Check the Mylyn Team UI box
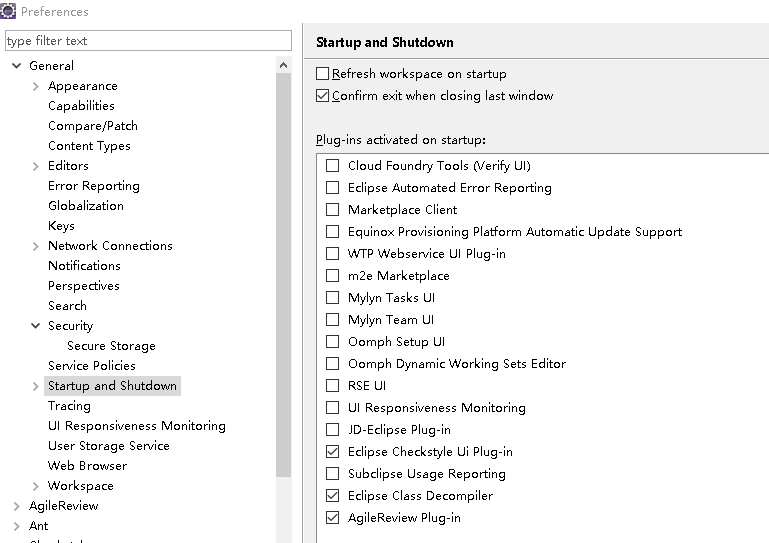This screenshot has height=543, width=769. (333, 320)
